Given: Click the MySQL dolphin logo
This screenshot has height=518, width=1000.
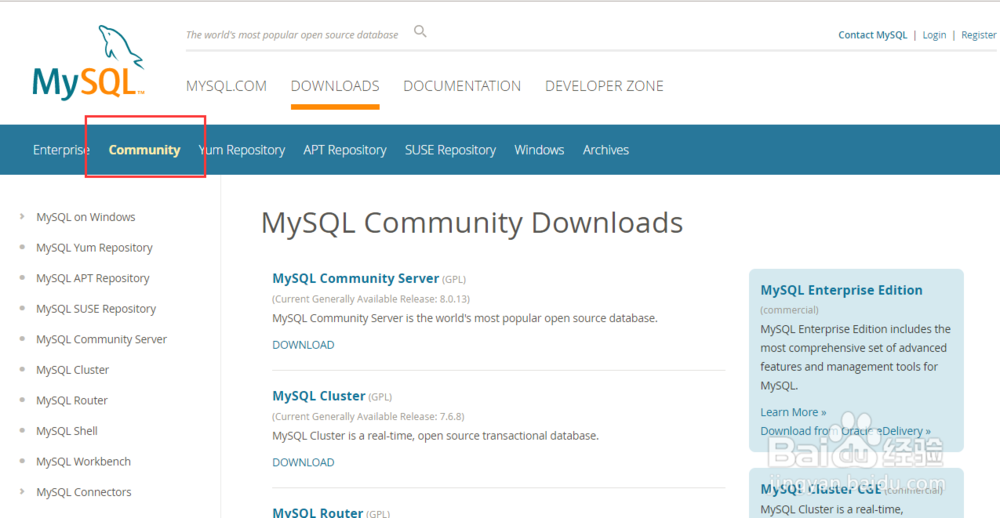Looking at the screenshot, I should click(x=89, y=62).
